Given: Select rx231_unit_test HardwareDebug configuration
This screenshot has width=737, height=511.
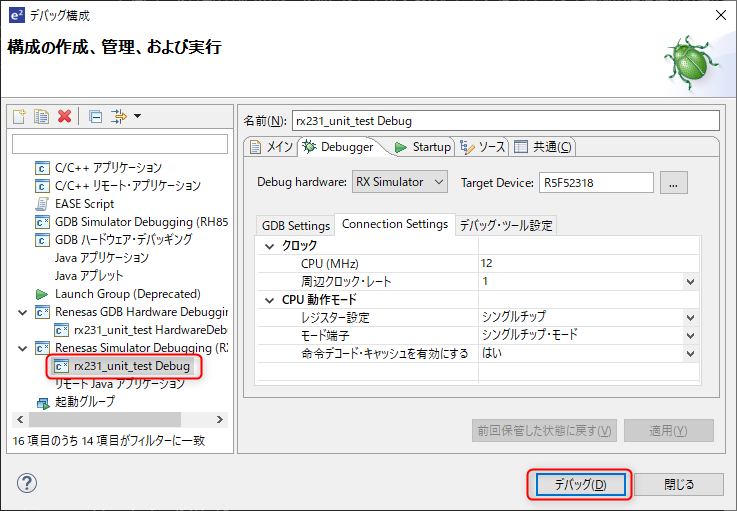Looking at the screenshot, I should click(x=150, y=330).
